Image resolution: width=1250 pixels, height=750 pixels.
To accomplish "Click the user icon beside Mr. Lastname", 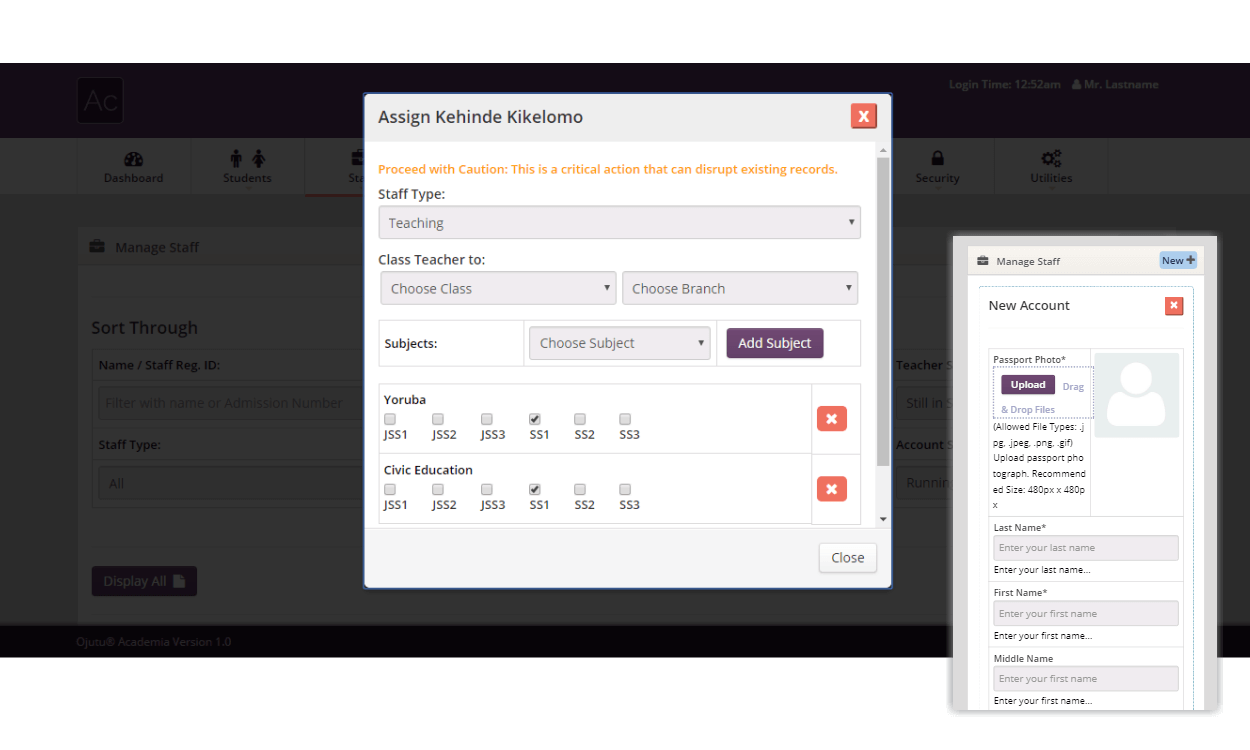I will point(1077,85).
